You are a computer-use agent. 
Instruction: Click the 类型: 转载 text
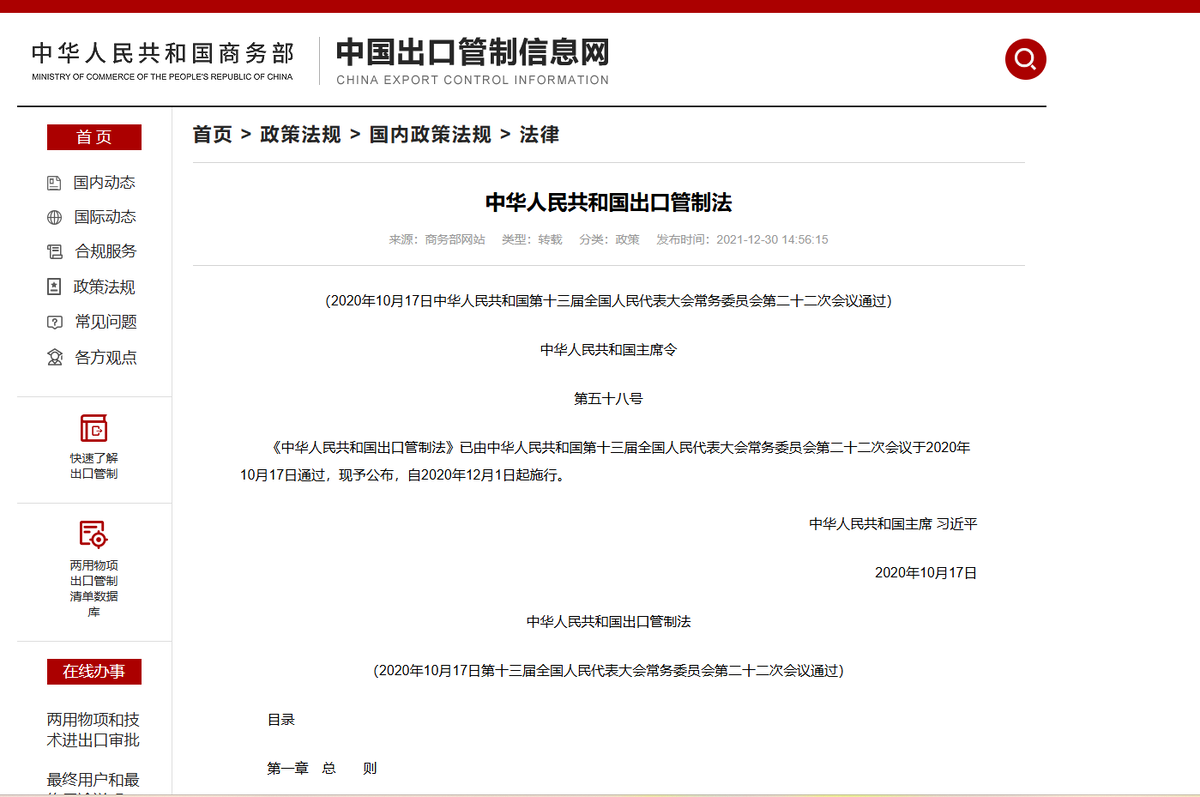pos(532,240)
